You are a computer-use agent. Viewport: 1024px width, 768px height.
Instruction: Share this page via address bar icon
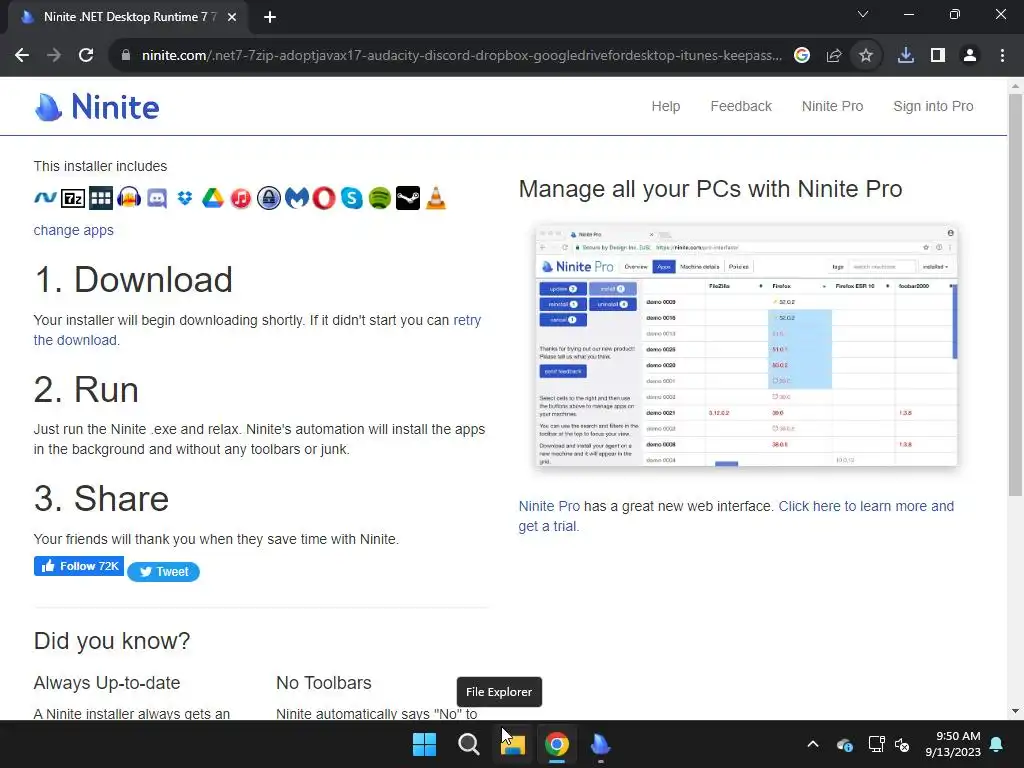834,56
